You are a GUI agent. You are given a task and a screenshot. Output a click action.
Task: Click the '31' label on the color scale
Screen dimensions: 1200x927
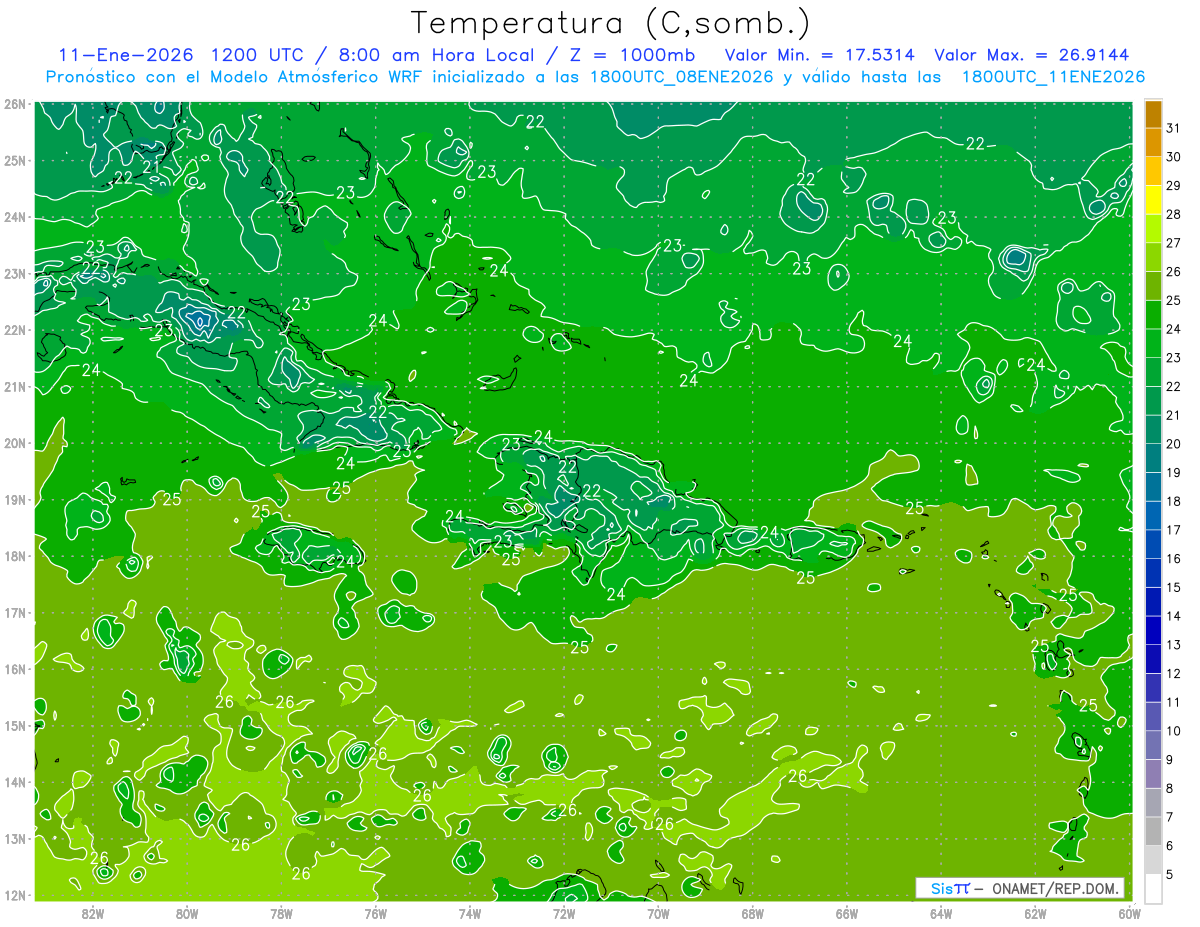pyautogui.click(x=1173, y=128)
